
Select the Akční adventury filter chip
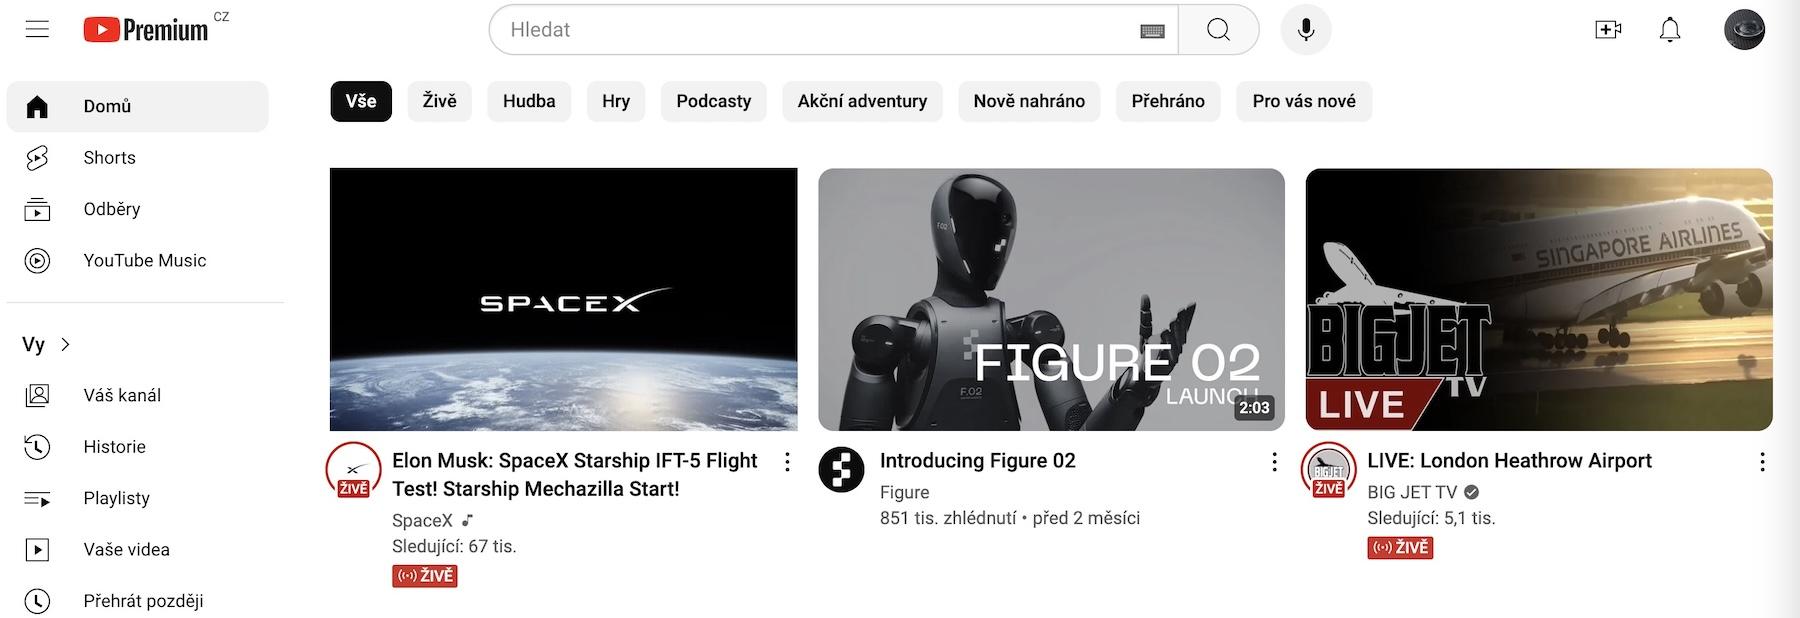(862, 101)
